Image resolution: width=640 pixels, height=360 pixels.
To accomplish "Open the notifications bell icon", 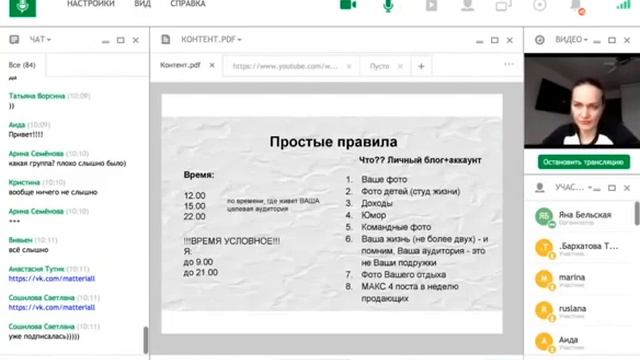I will tap(577, 6).
